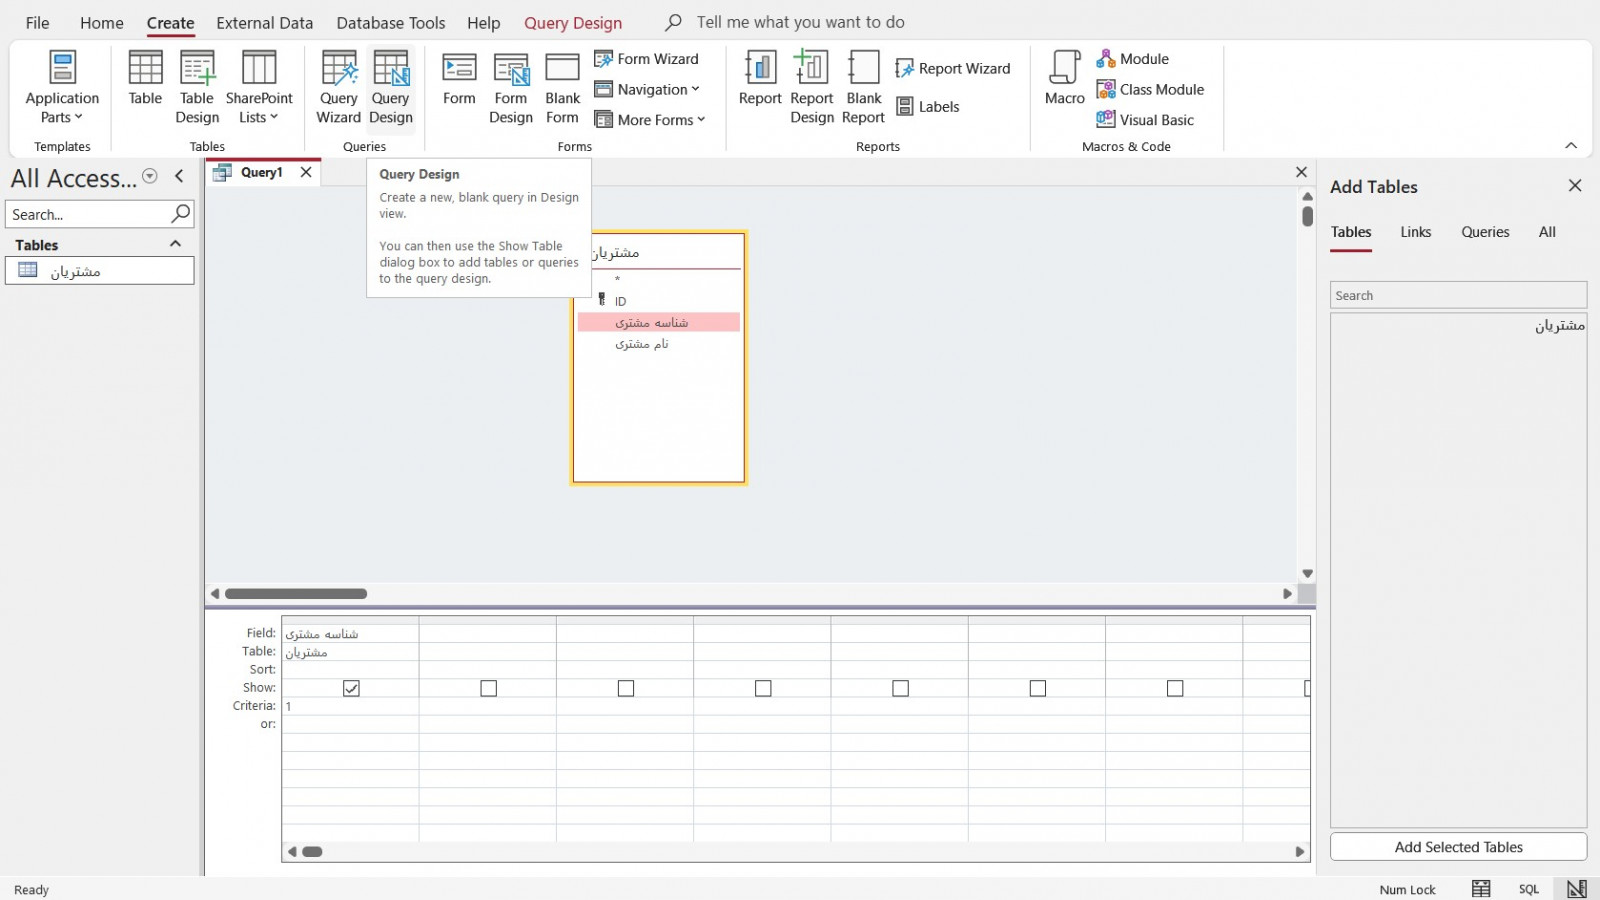Select the ID field in table box
Viewport: 1600px width, 900px height.
(659, 301)
